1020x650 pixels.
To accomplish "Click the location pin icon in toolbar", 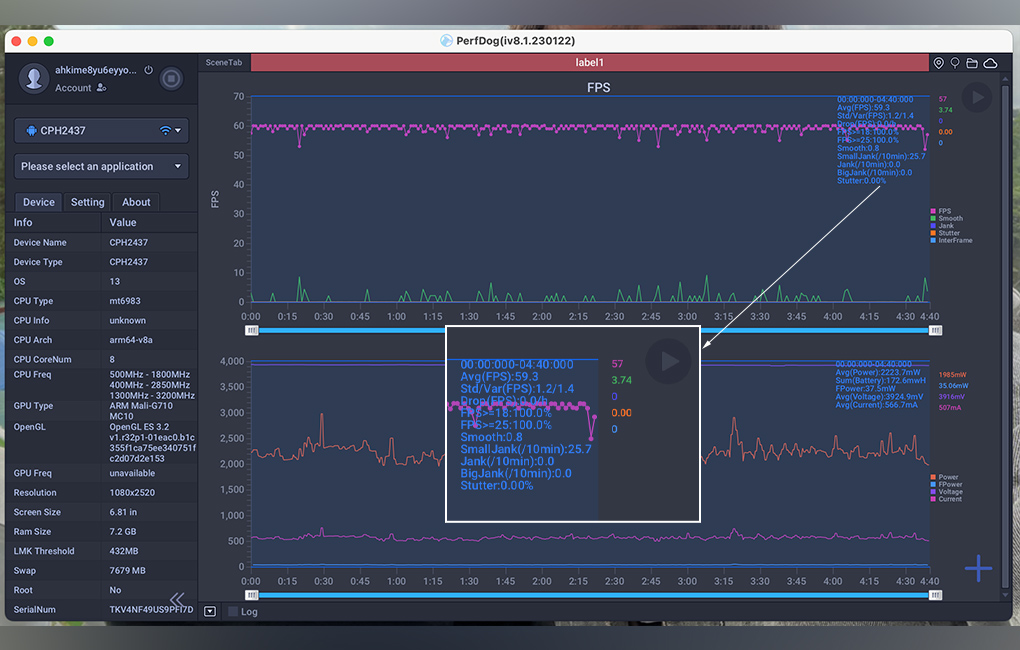I will click(939, 63).
